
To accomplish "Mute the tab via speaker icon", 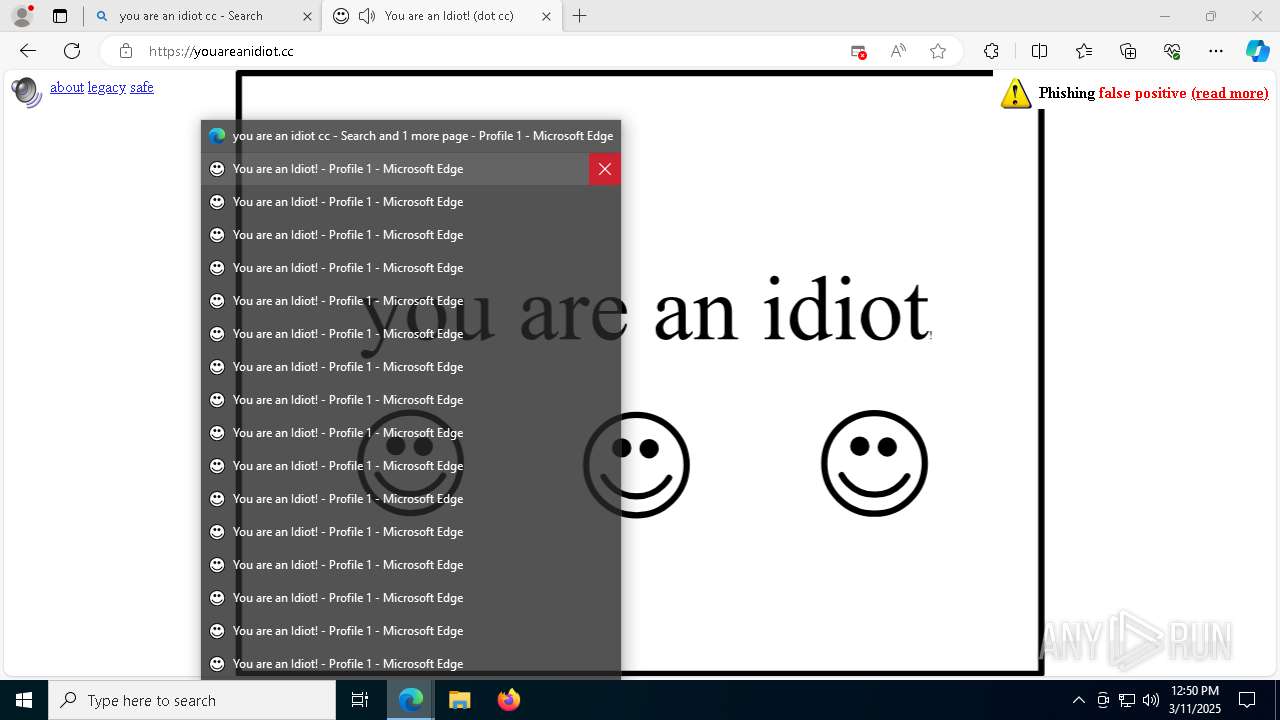I will point(367,16).
